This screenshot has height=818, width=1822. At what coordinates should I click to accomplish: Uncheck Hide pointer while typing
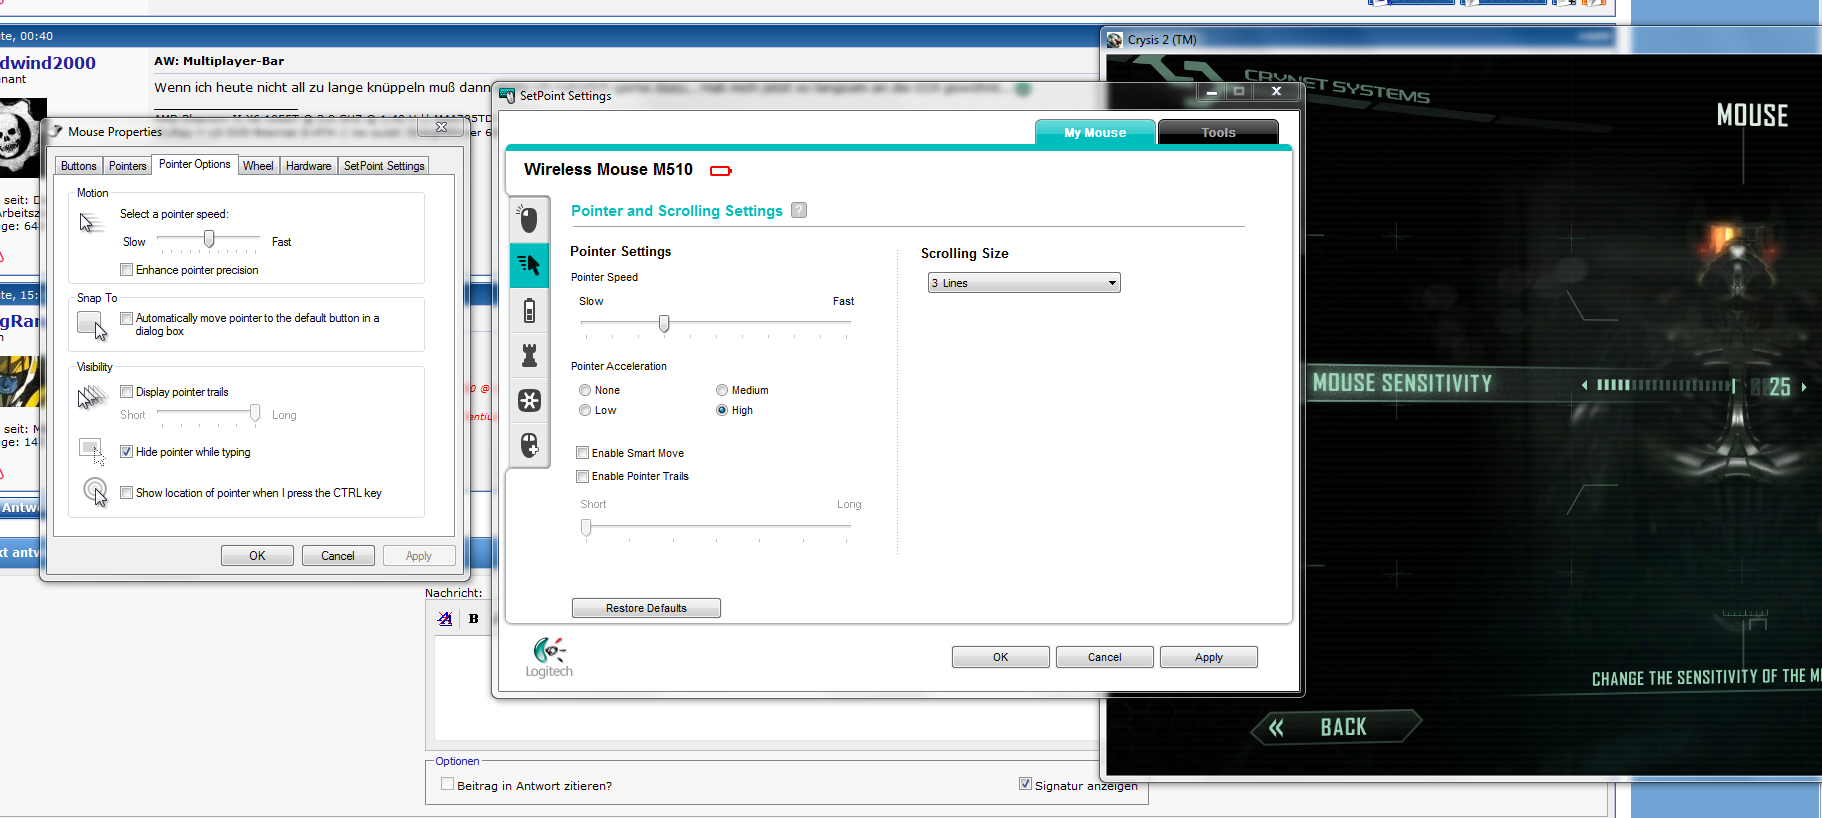pos(126,452)
